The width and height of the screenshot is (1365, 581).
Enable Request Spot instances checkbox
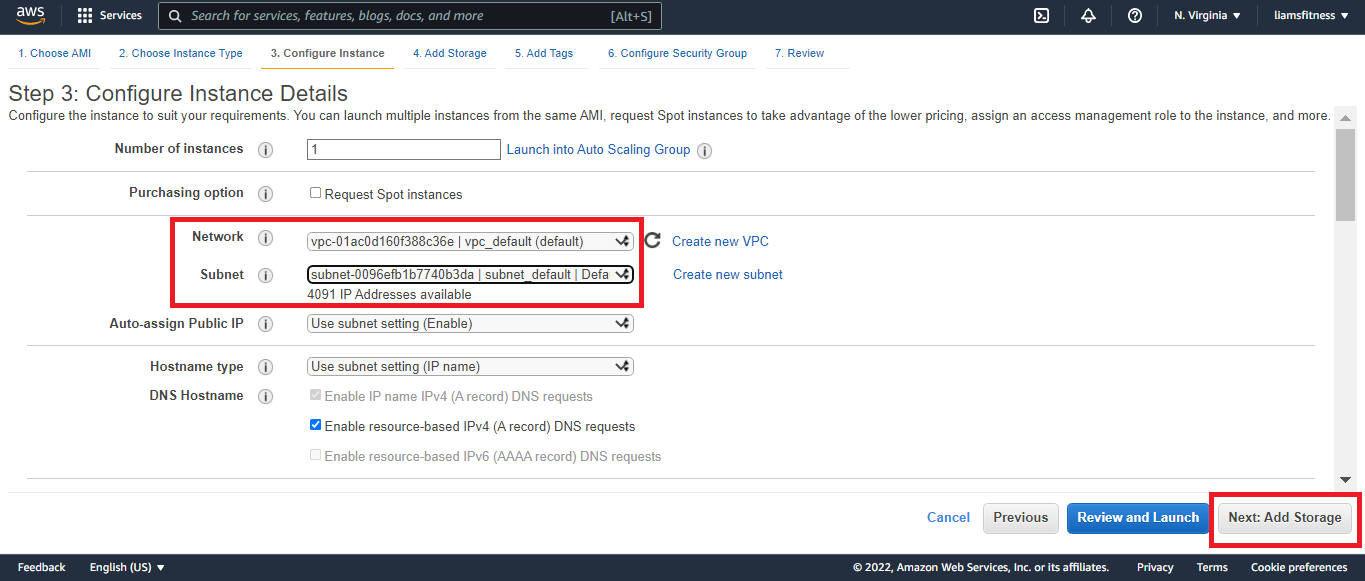[316, 193]
